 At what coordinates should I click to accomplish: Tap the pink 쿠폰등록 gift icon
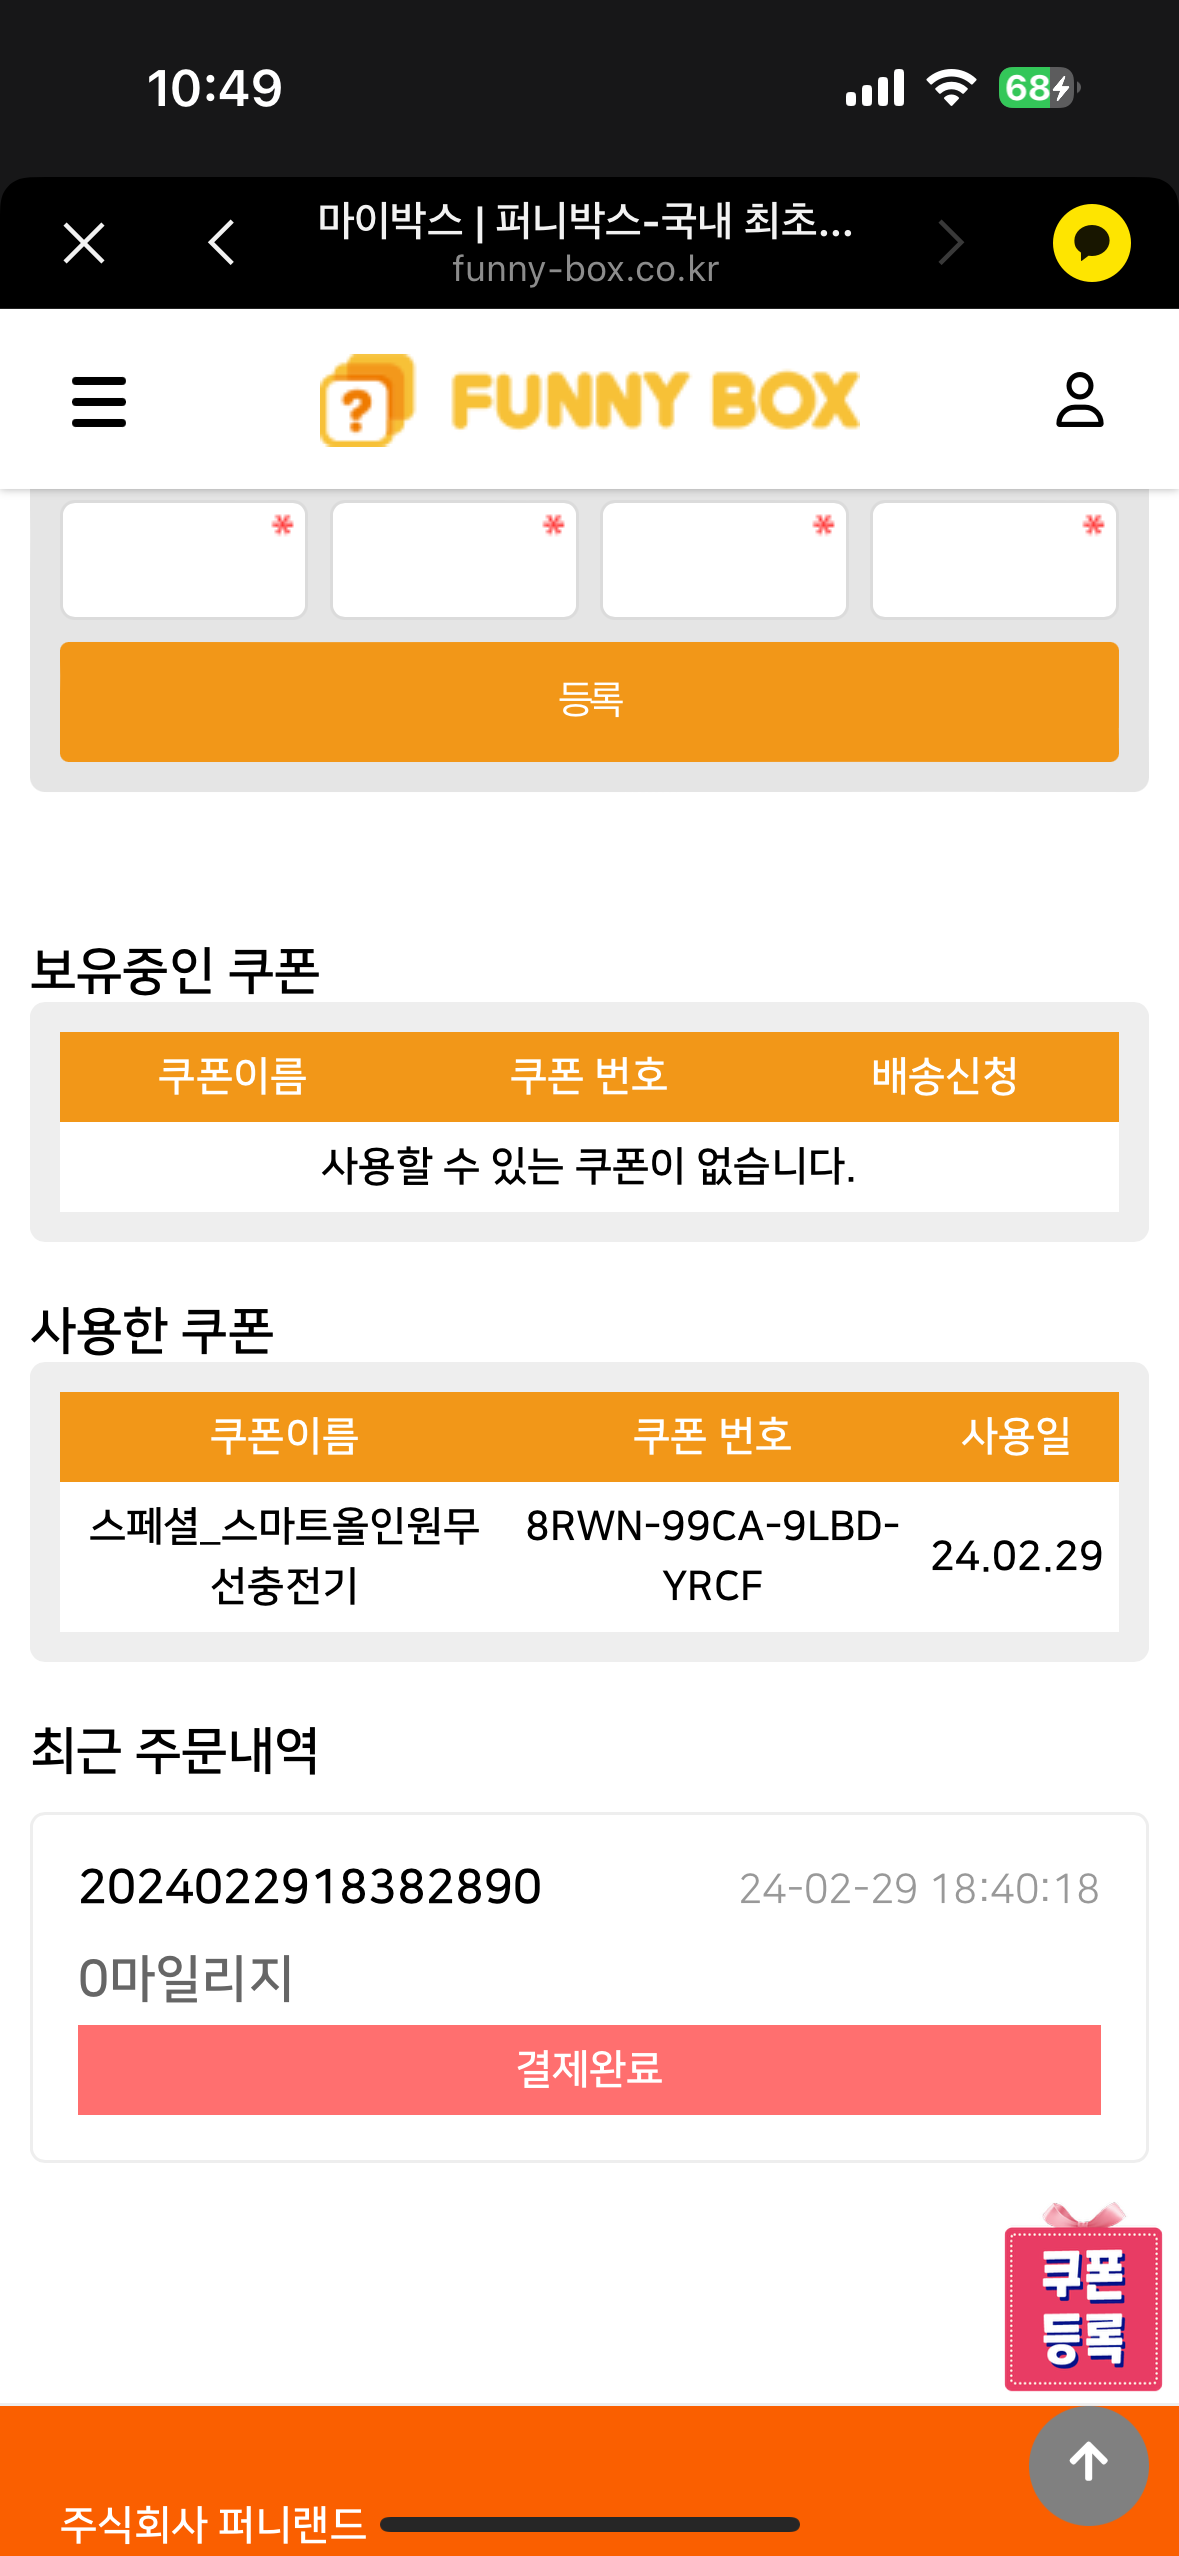[x=1083, y=2304]
